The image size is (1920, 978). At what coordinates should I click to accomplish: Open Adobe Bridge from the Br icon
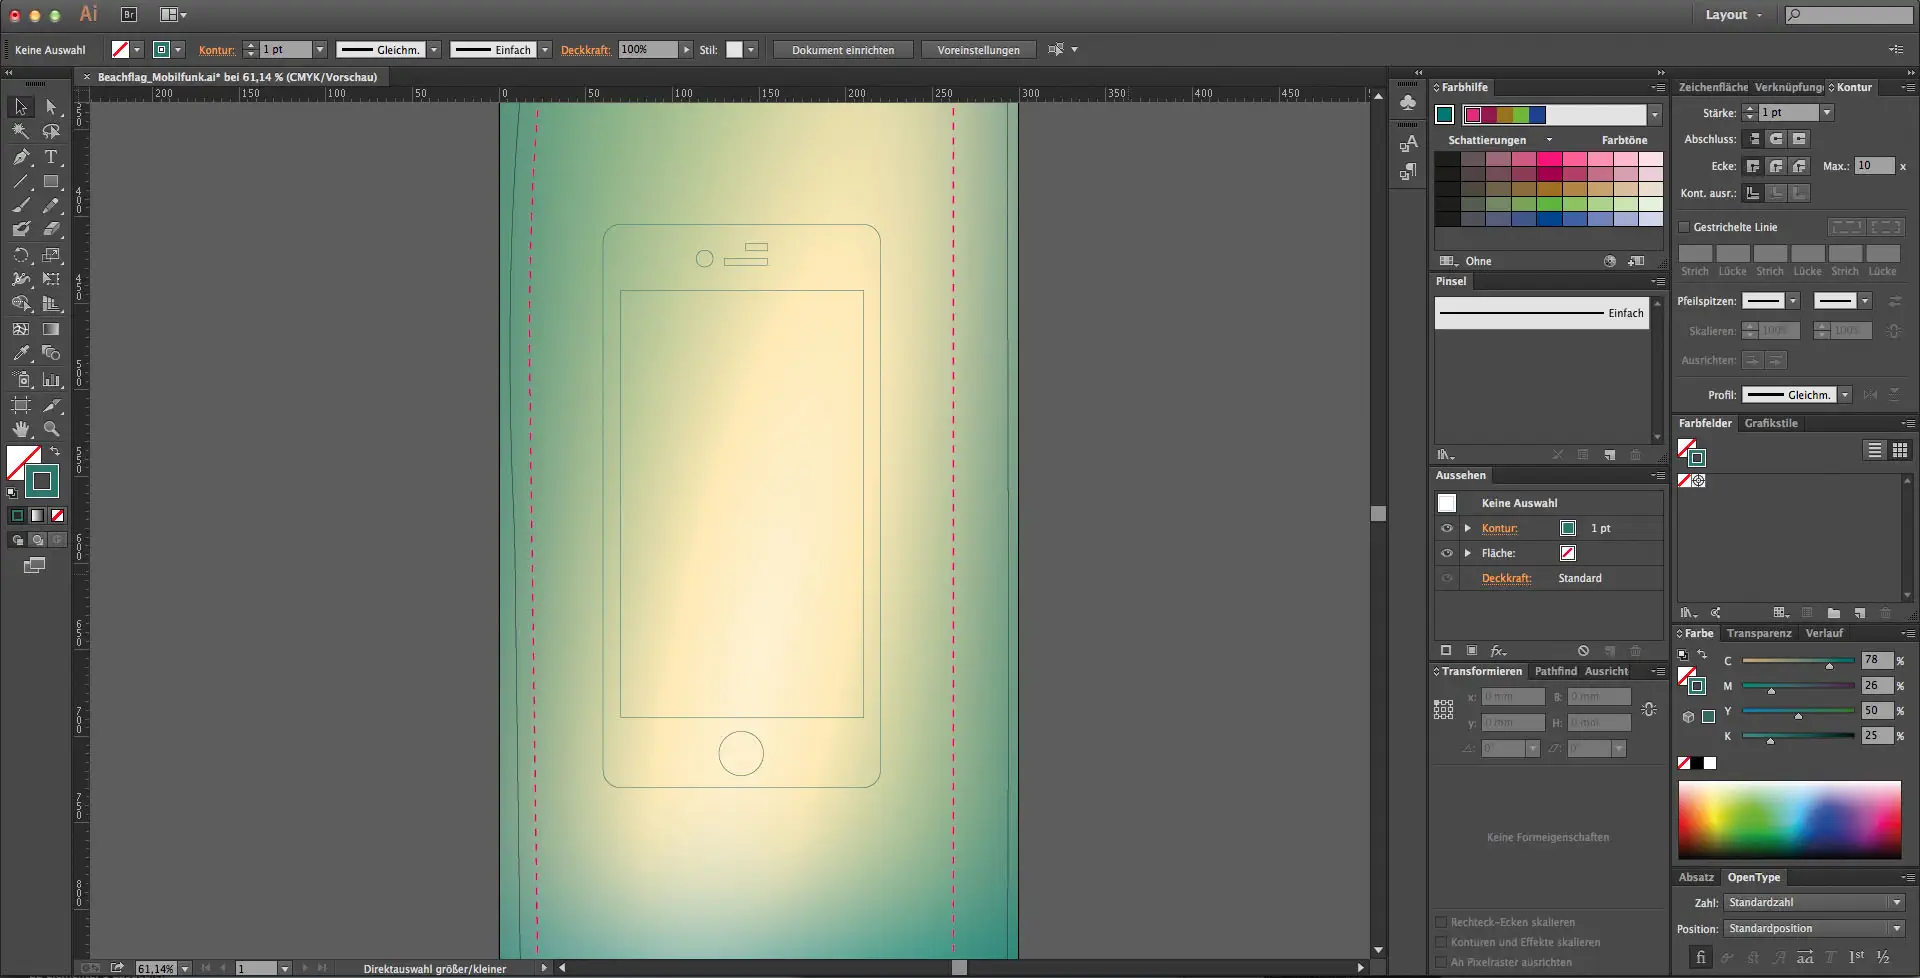(129, 15)
